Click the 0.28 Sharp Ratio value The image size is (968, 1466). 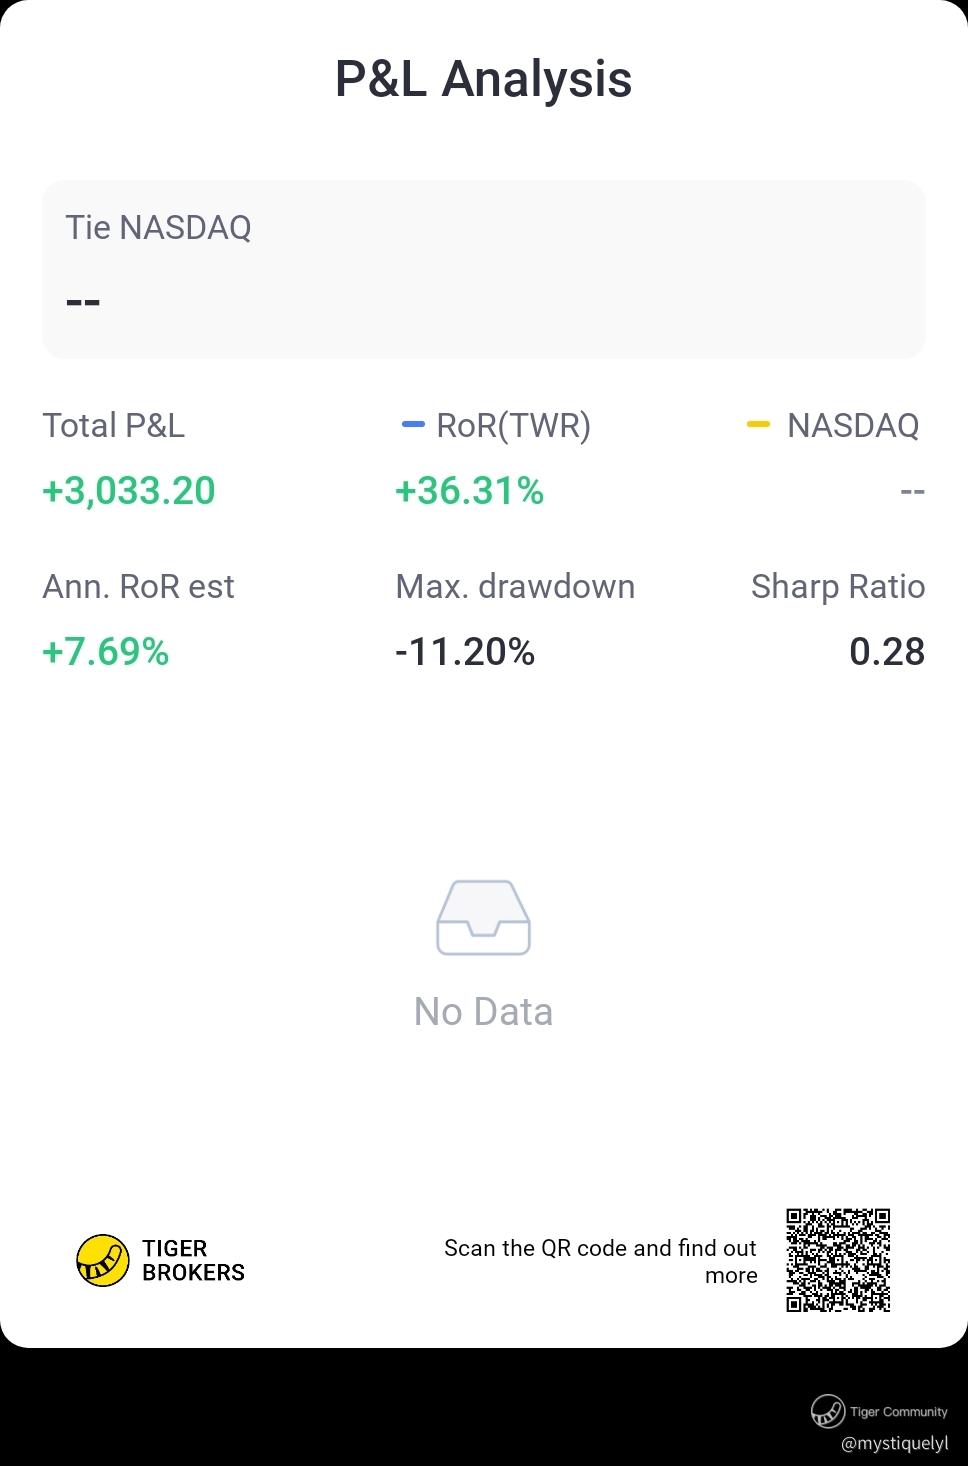[x=887, y=652]
